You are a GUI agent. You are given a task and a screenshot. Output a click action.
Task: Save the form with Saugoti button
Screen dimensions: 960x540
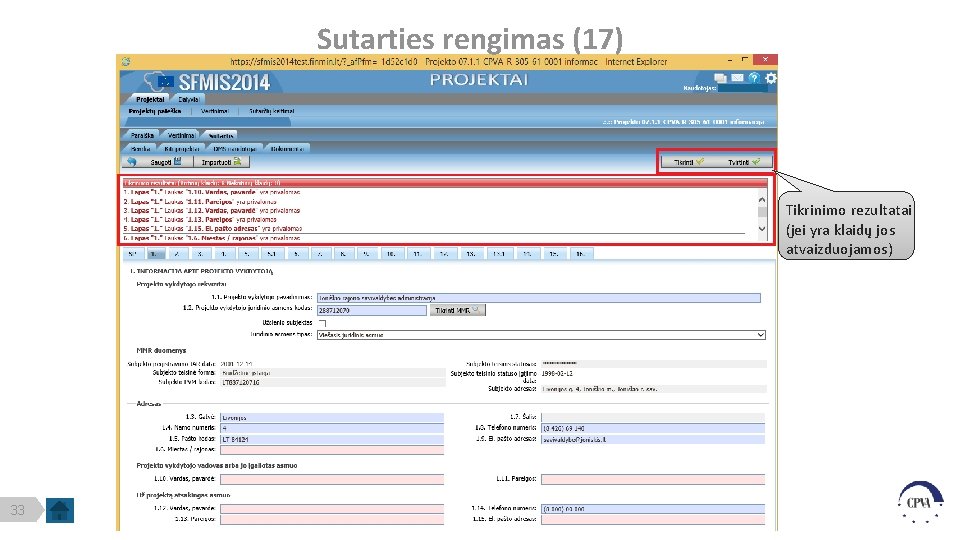165,162
